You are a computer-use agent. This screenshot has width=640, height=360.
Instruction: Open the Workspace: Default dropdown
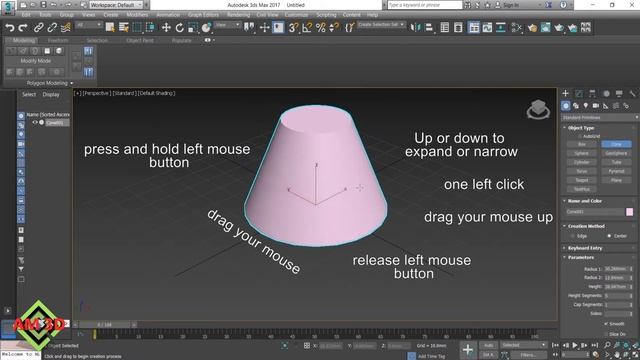(x=116, y=5)
